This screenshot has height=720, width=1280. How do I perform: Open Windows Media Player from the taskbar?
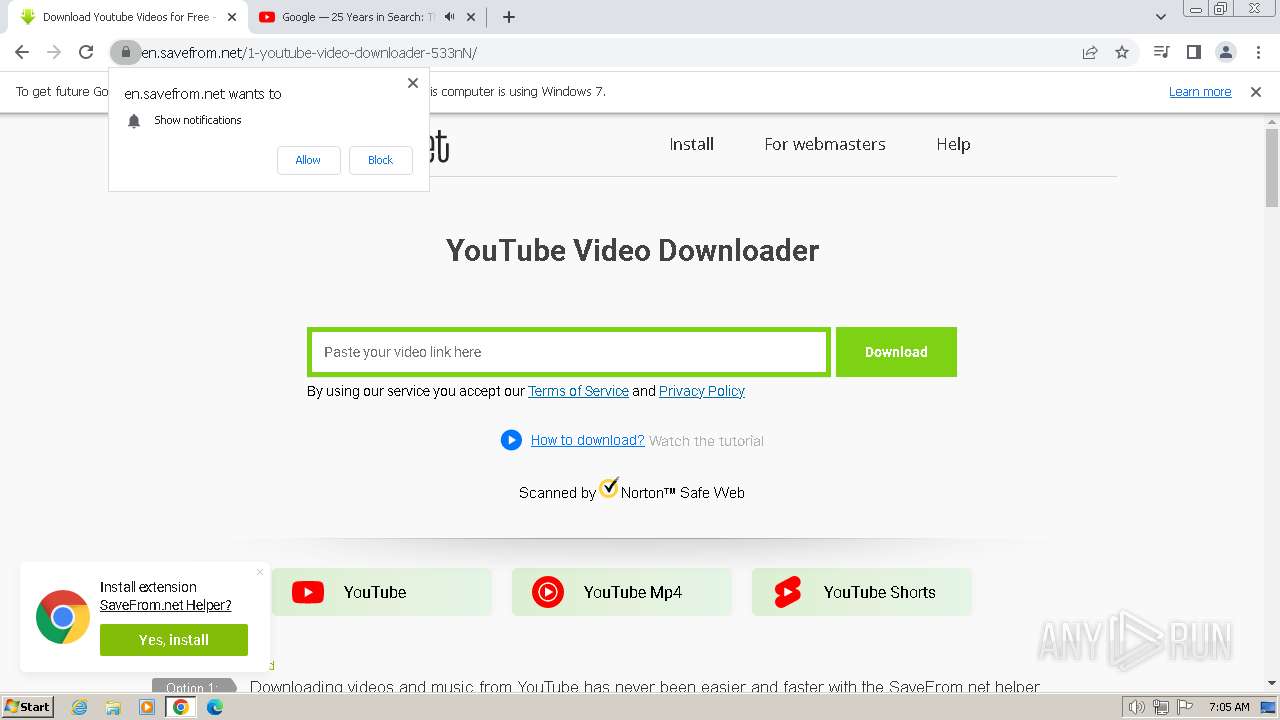[147, 707]
